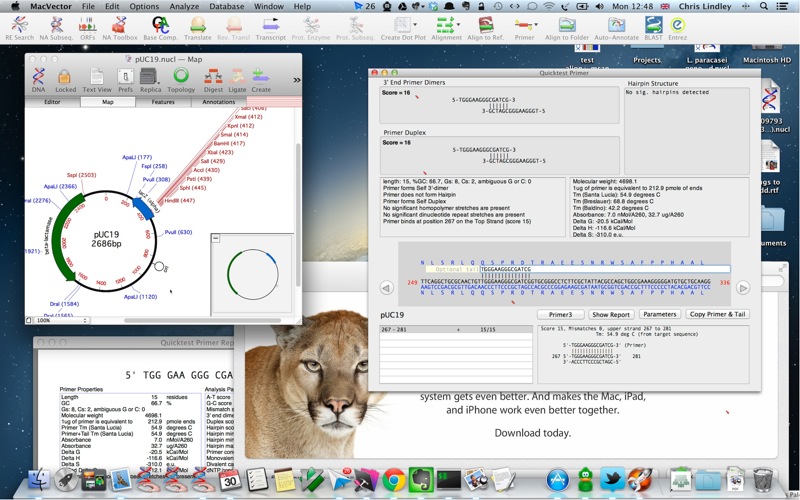Click the Ligate tool icon

[237, 80]
